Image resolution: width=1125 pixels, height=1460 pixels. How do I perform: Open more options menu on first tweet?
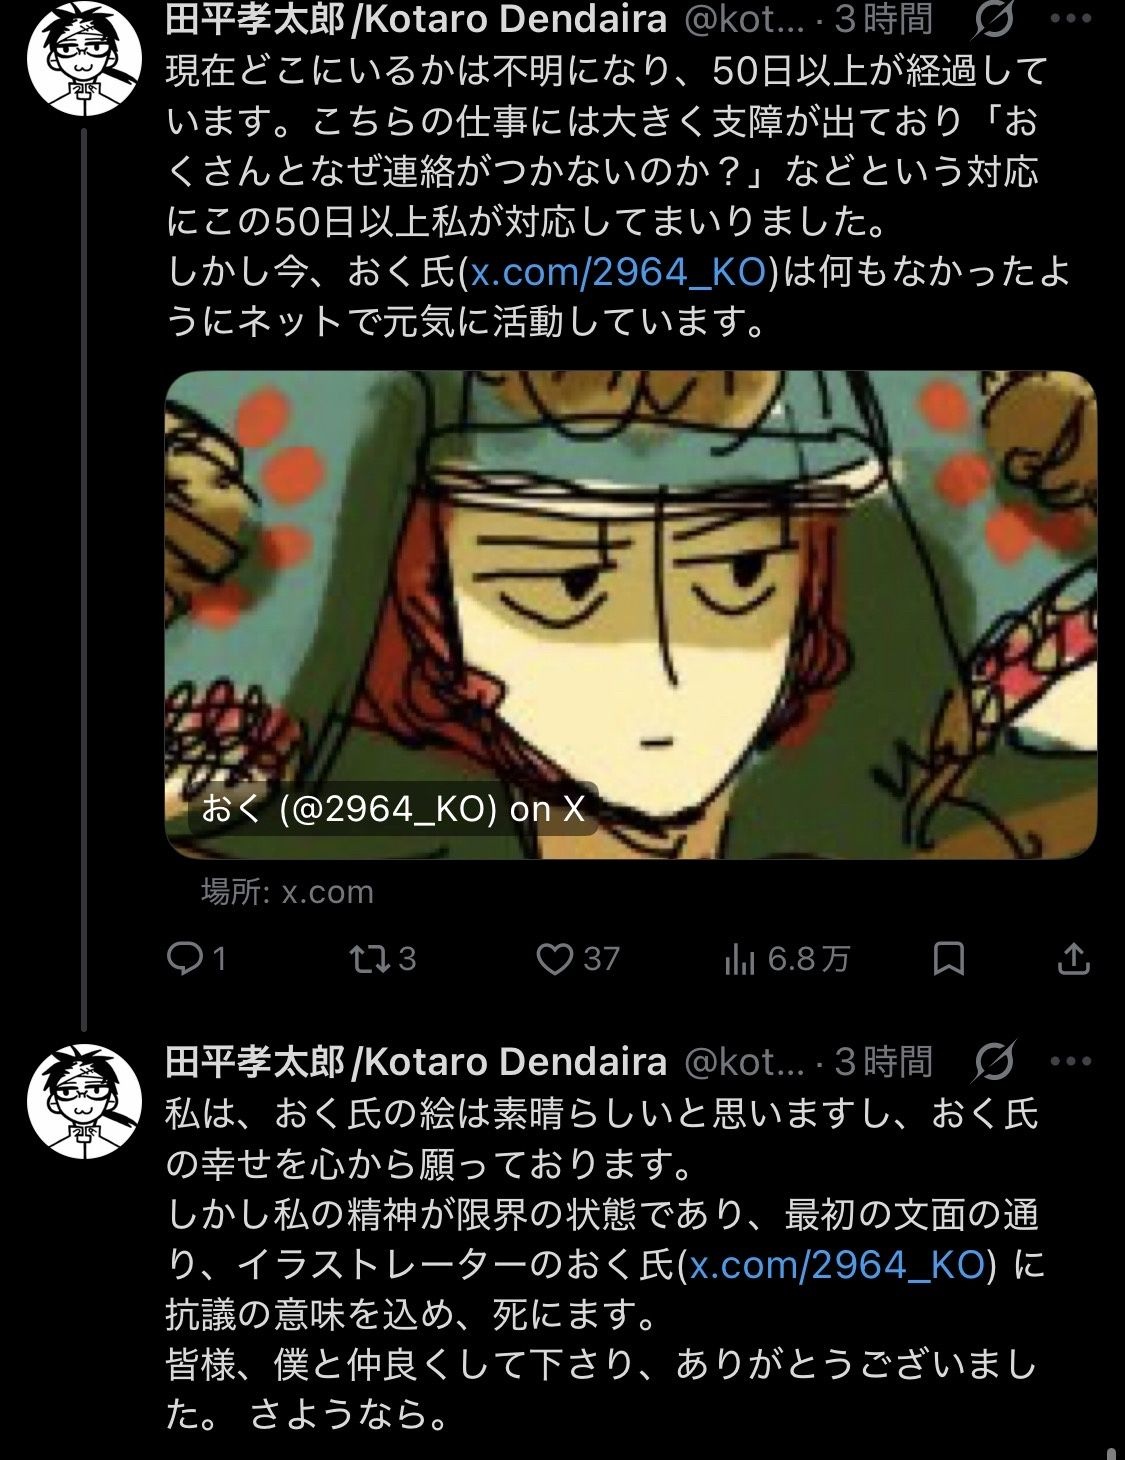pyautogui.click(x=1071, y=20)
